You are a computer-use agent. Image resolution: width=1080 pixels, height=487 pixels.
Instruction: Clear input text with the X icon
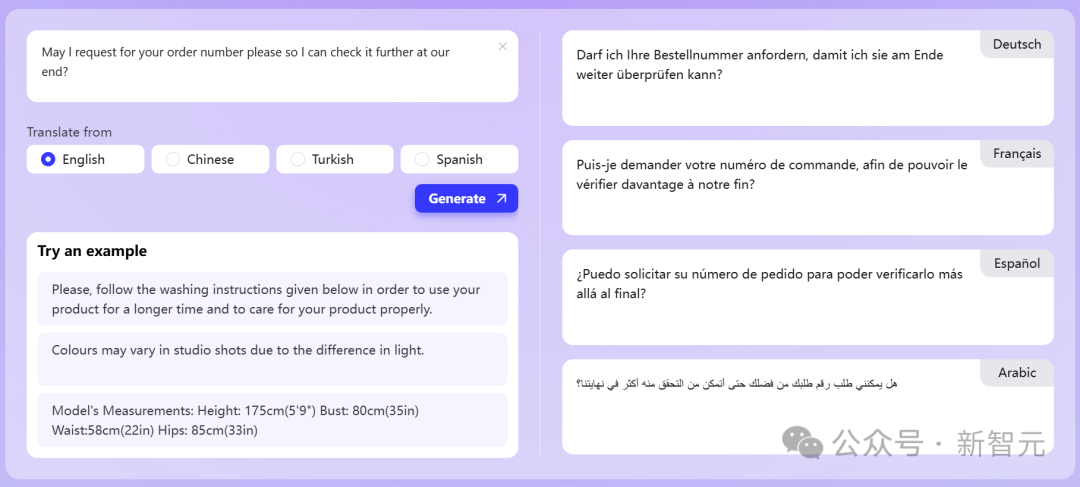point(503,46)
